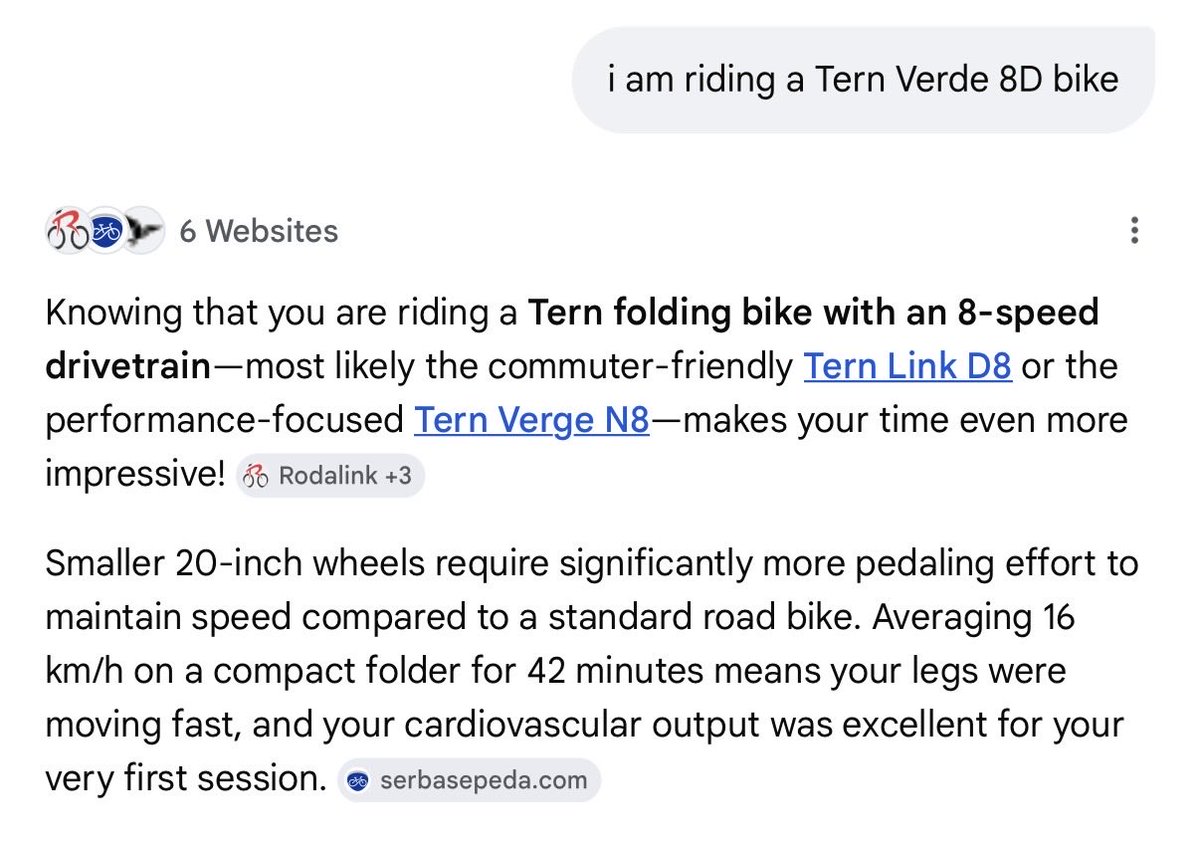Click the paragraph starting 'Knowing that you are'

click(x=586, y=394)
